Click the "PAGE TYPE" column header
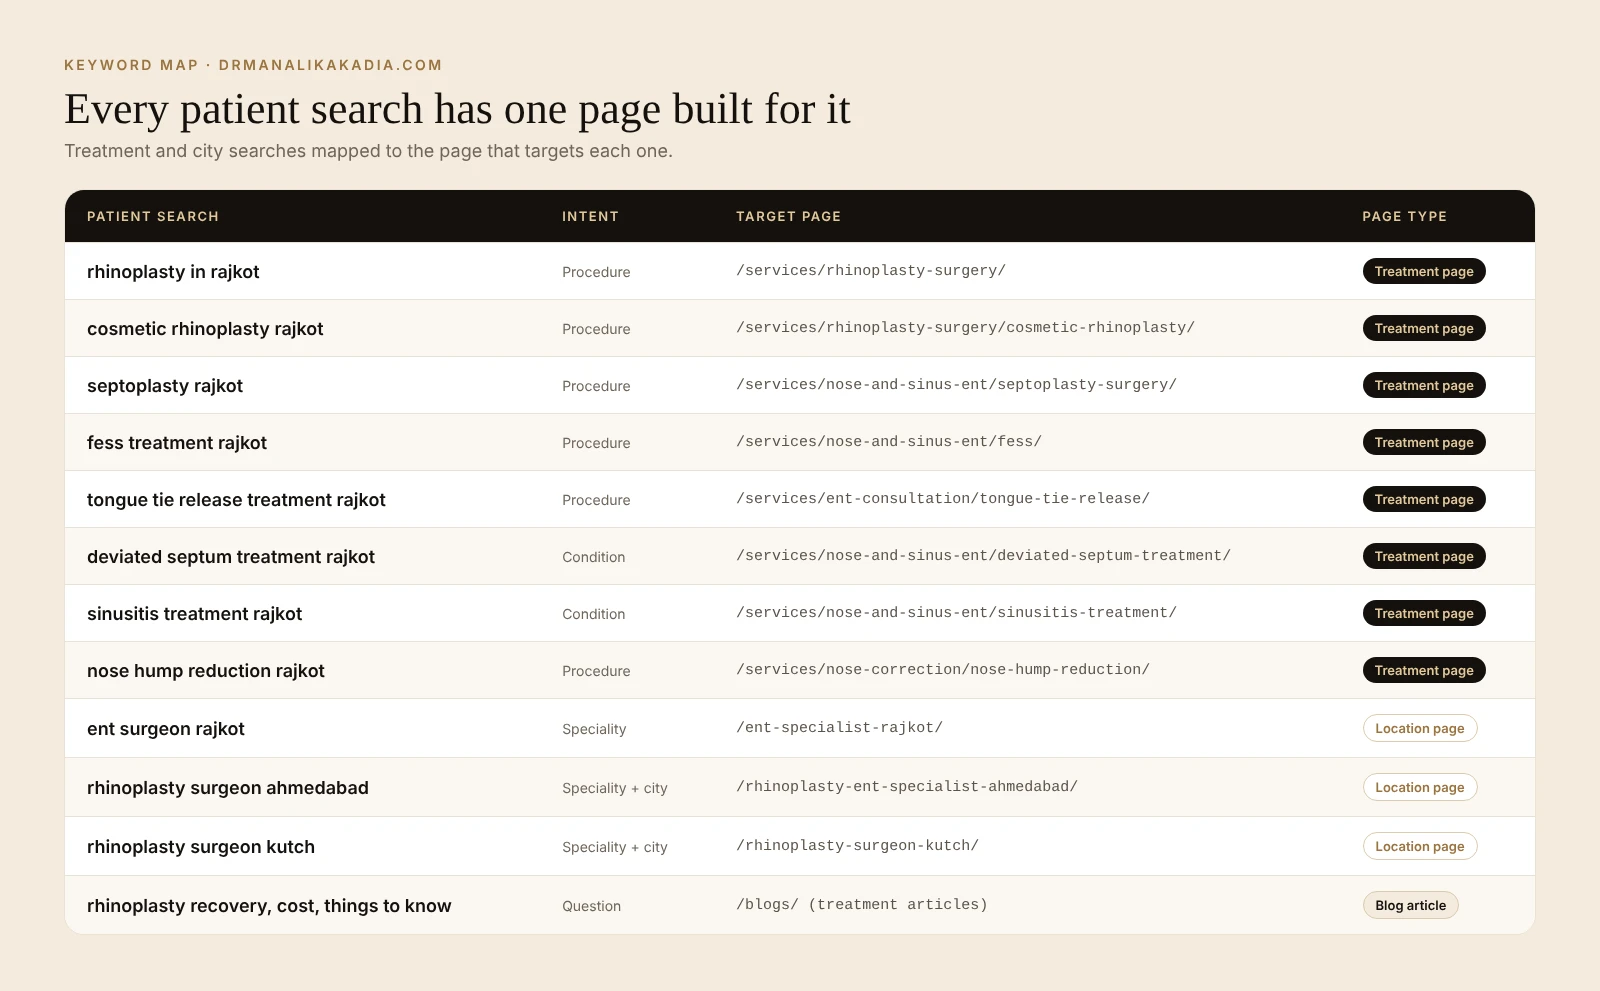Screen dimensions: 1600x991 pyautogui.click(x=1404, y=216)
